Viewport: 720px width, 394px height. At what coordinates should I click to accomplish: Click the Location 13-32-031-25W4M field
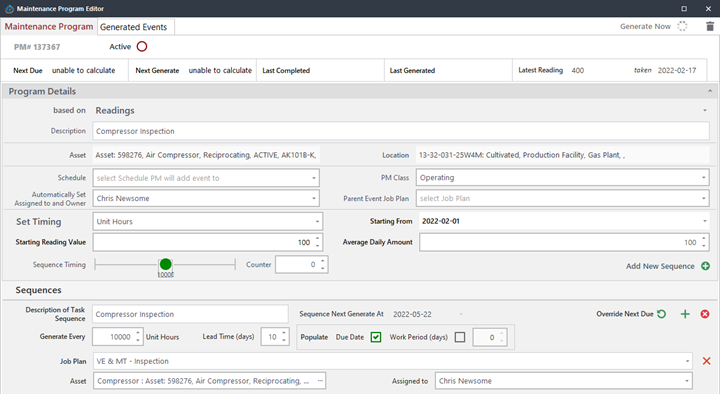(x=562, y=155)
